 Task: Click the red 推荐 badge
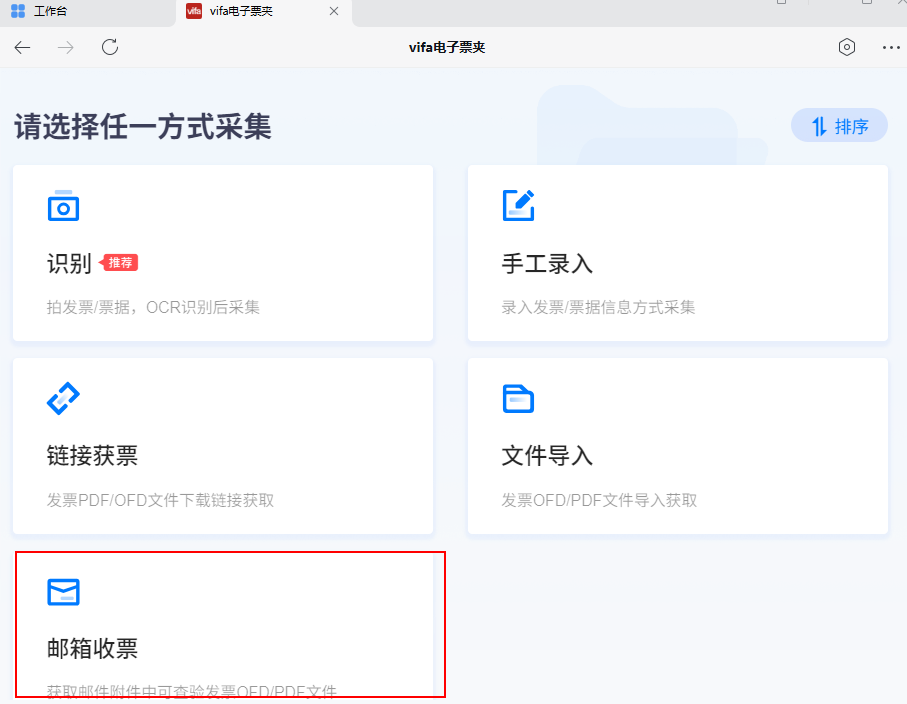click(x=120, y=263)
